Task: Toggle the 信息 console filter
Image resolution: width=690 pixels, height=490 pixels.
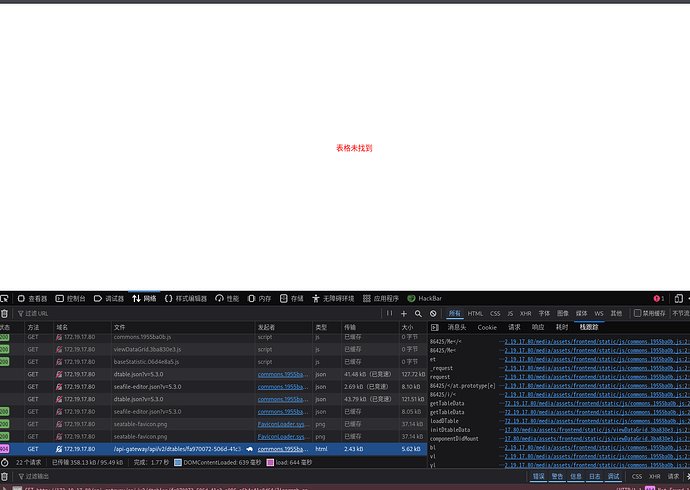Action: pos(576,476)
